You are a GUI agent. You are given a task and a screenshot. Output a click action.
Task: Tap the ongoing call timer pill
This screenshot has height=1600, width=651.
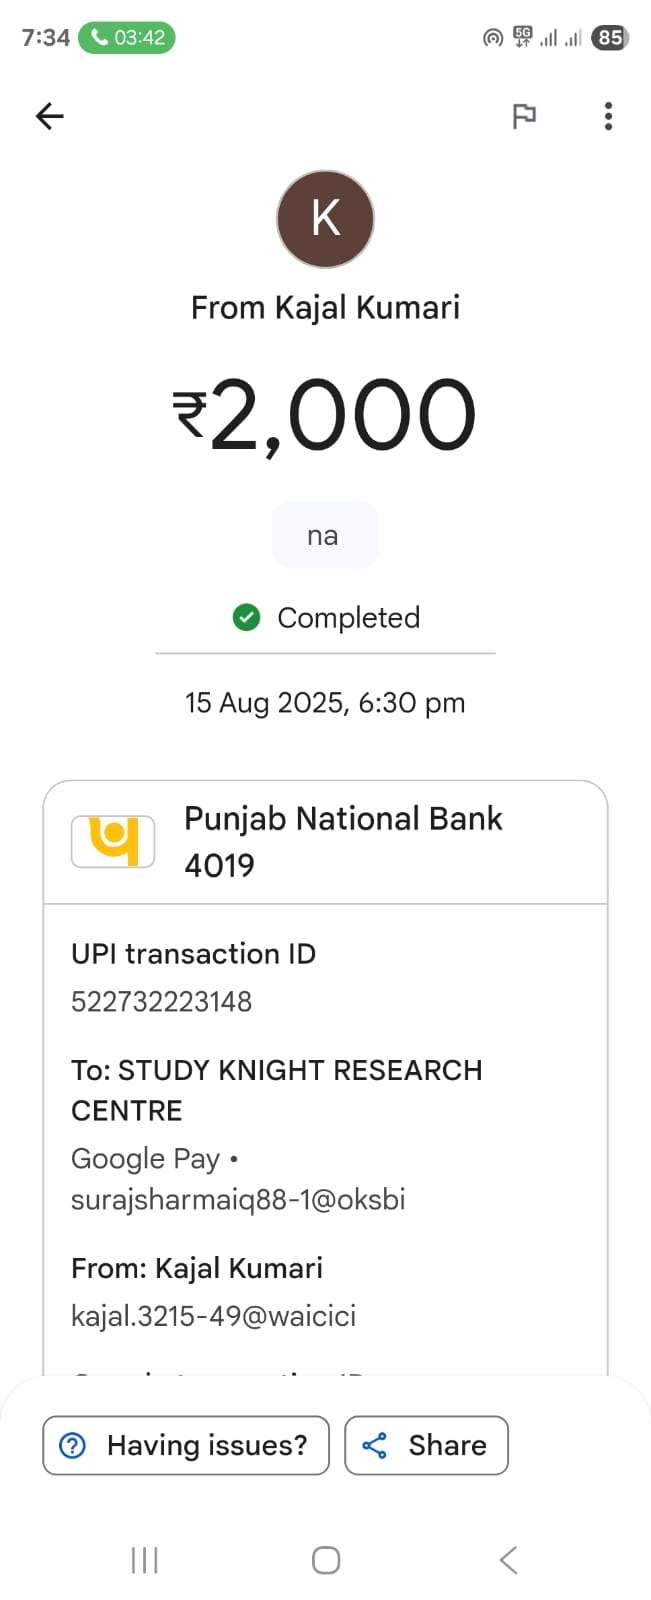tap(127, 38)
